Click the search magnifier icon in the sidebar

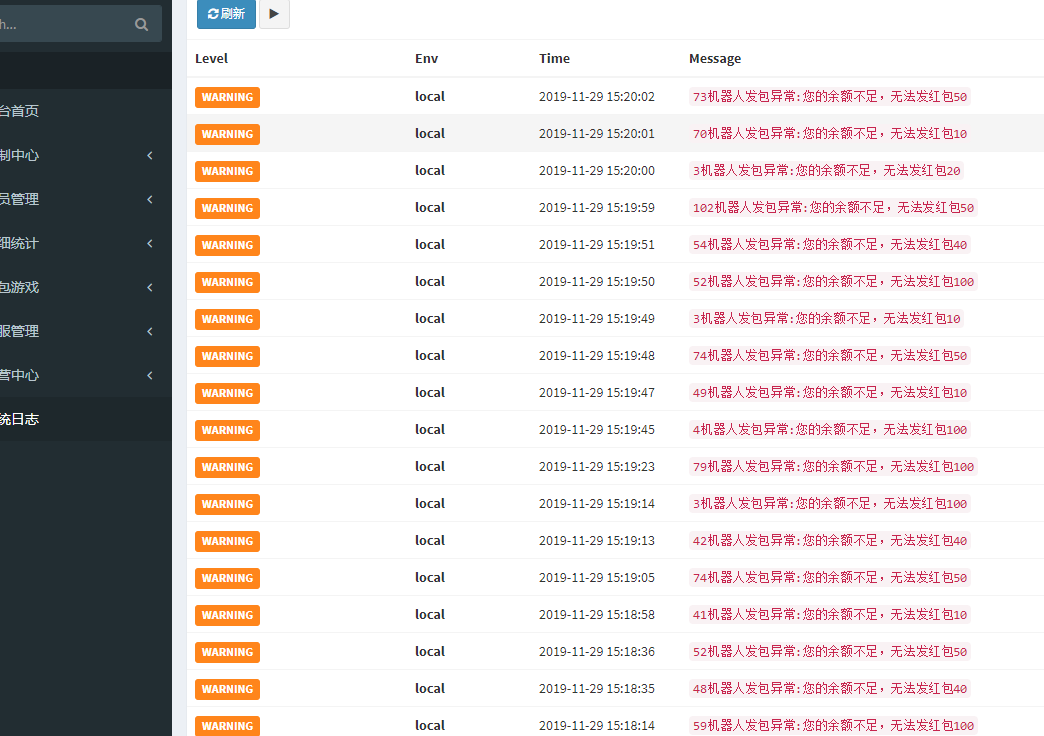[x=141, y=23]
